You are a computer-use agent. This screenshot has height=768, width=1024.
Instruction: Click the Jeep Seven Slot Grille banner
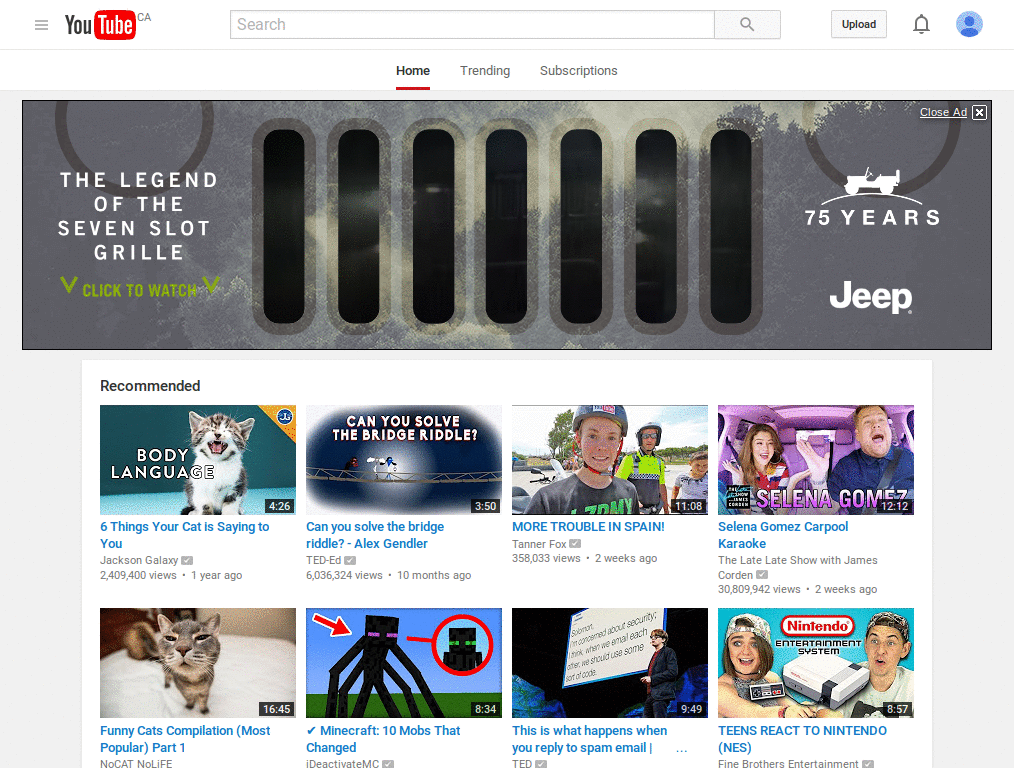507,225
